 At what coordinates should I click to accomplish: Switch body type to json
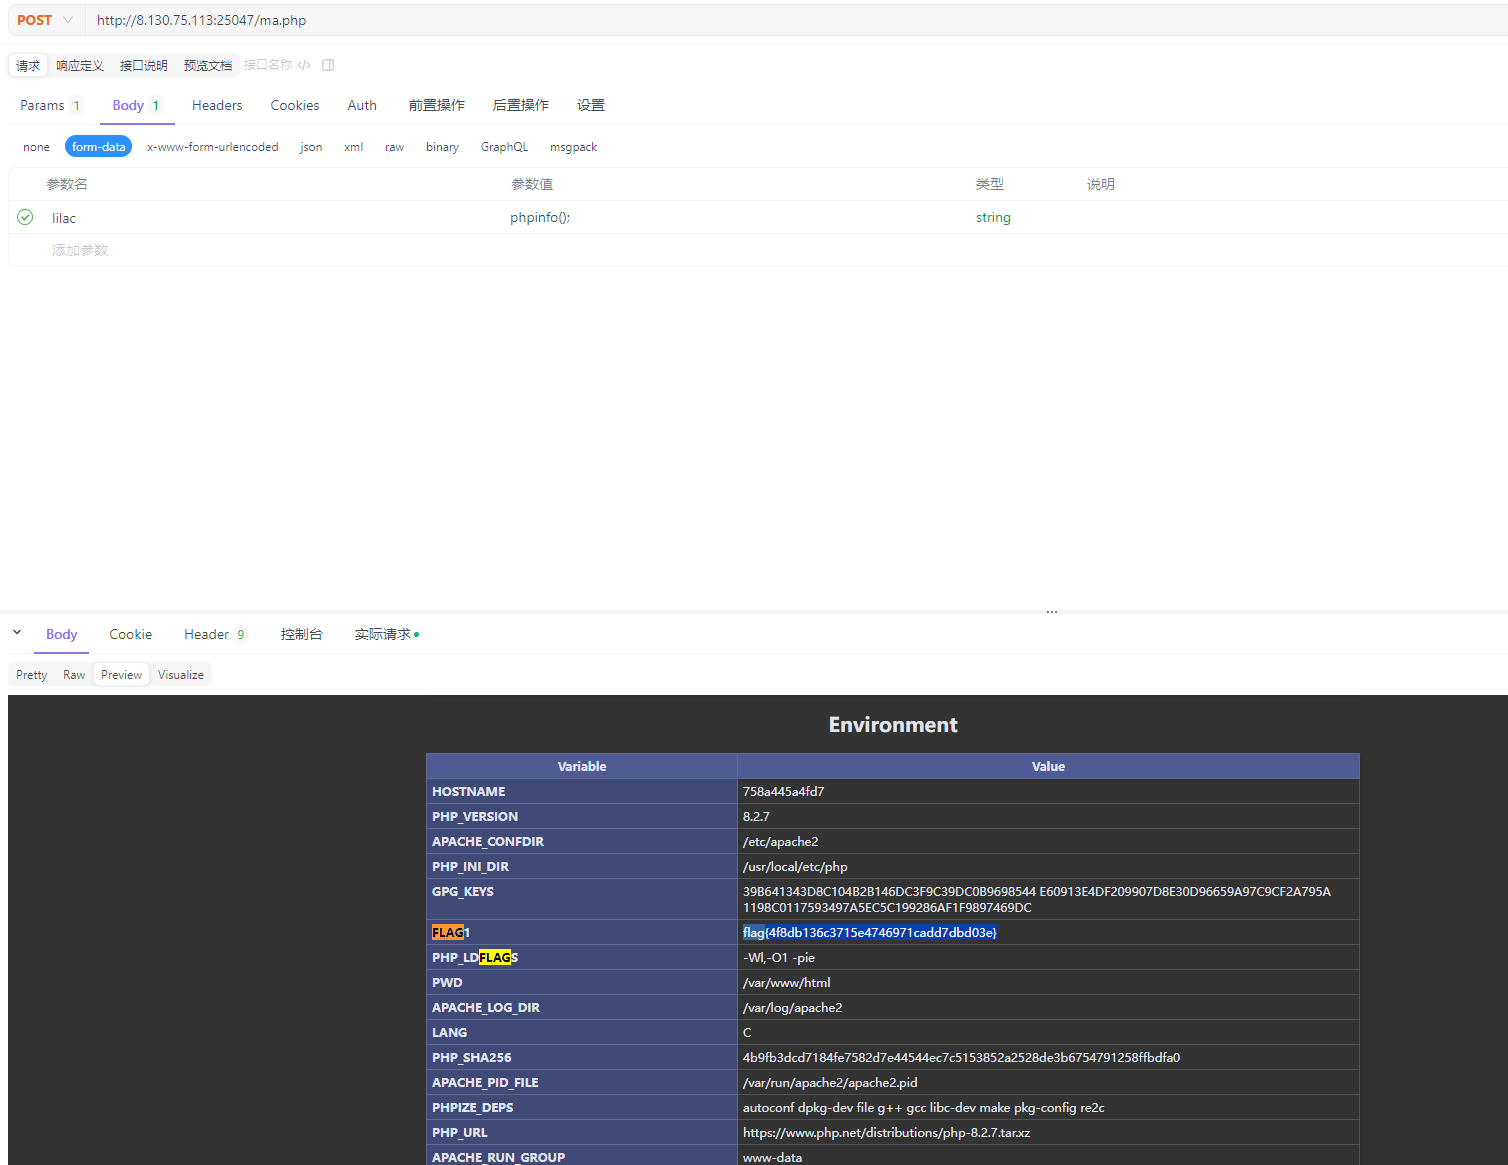(311, 147)
